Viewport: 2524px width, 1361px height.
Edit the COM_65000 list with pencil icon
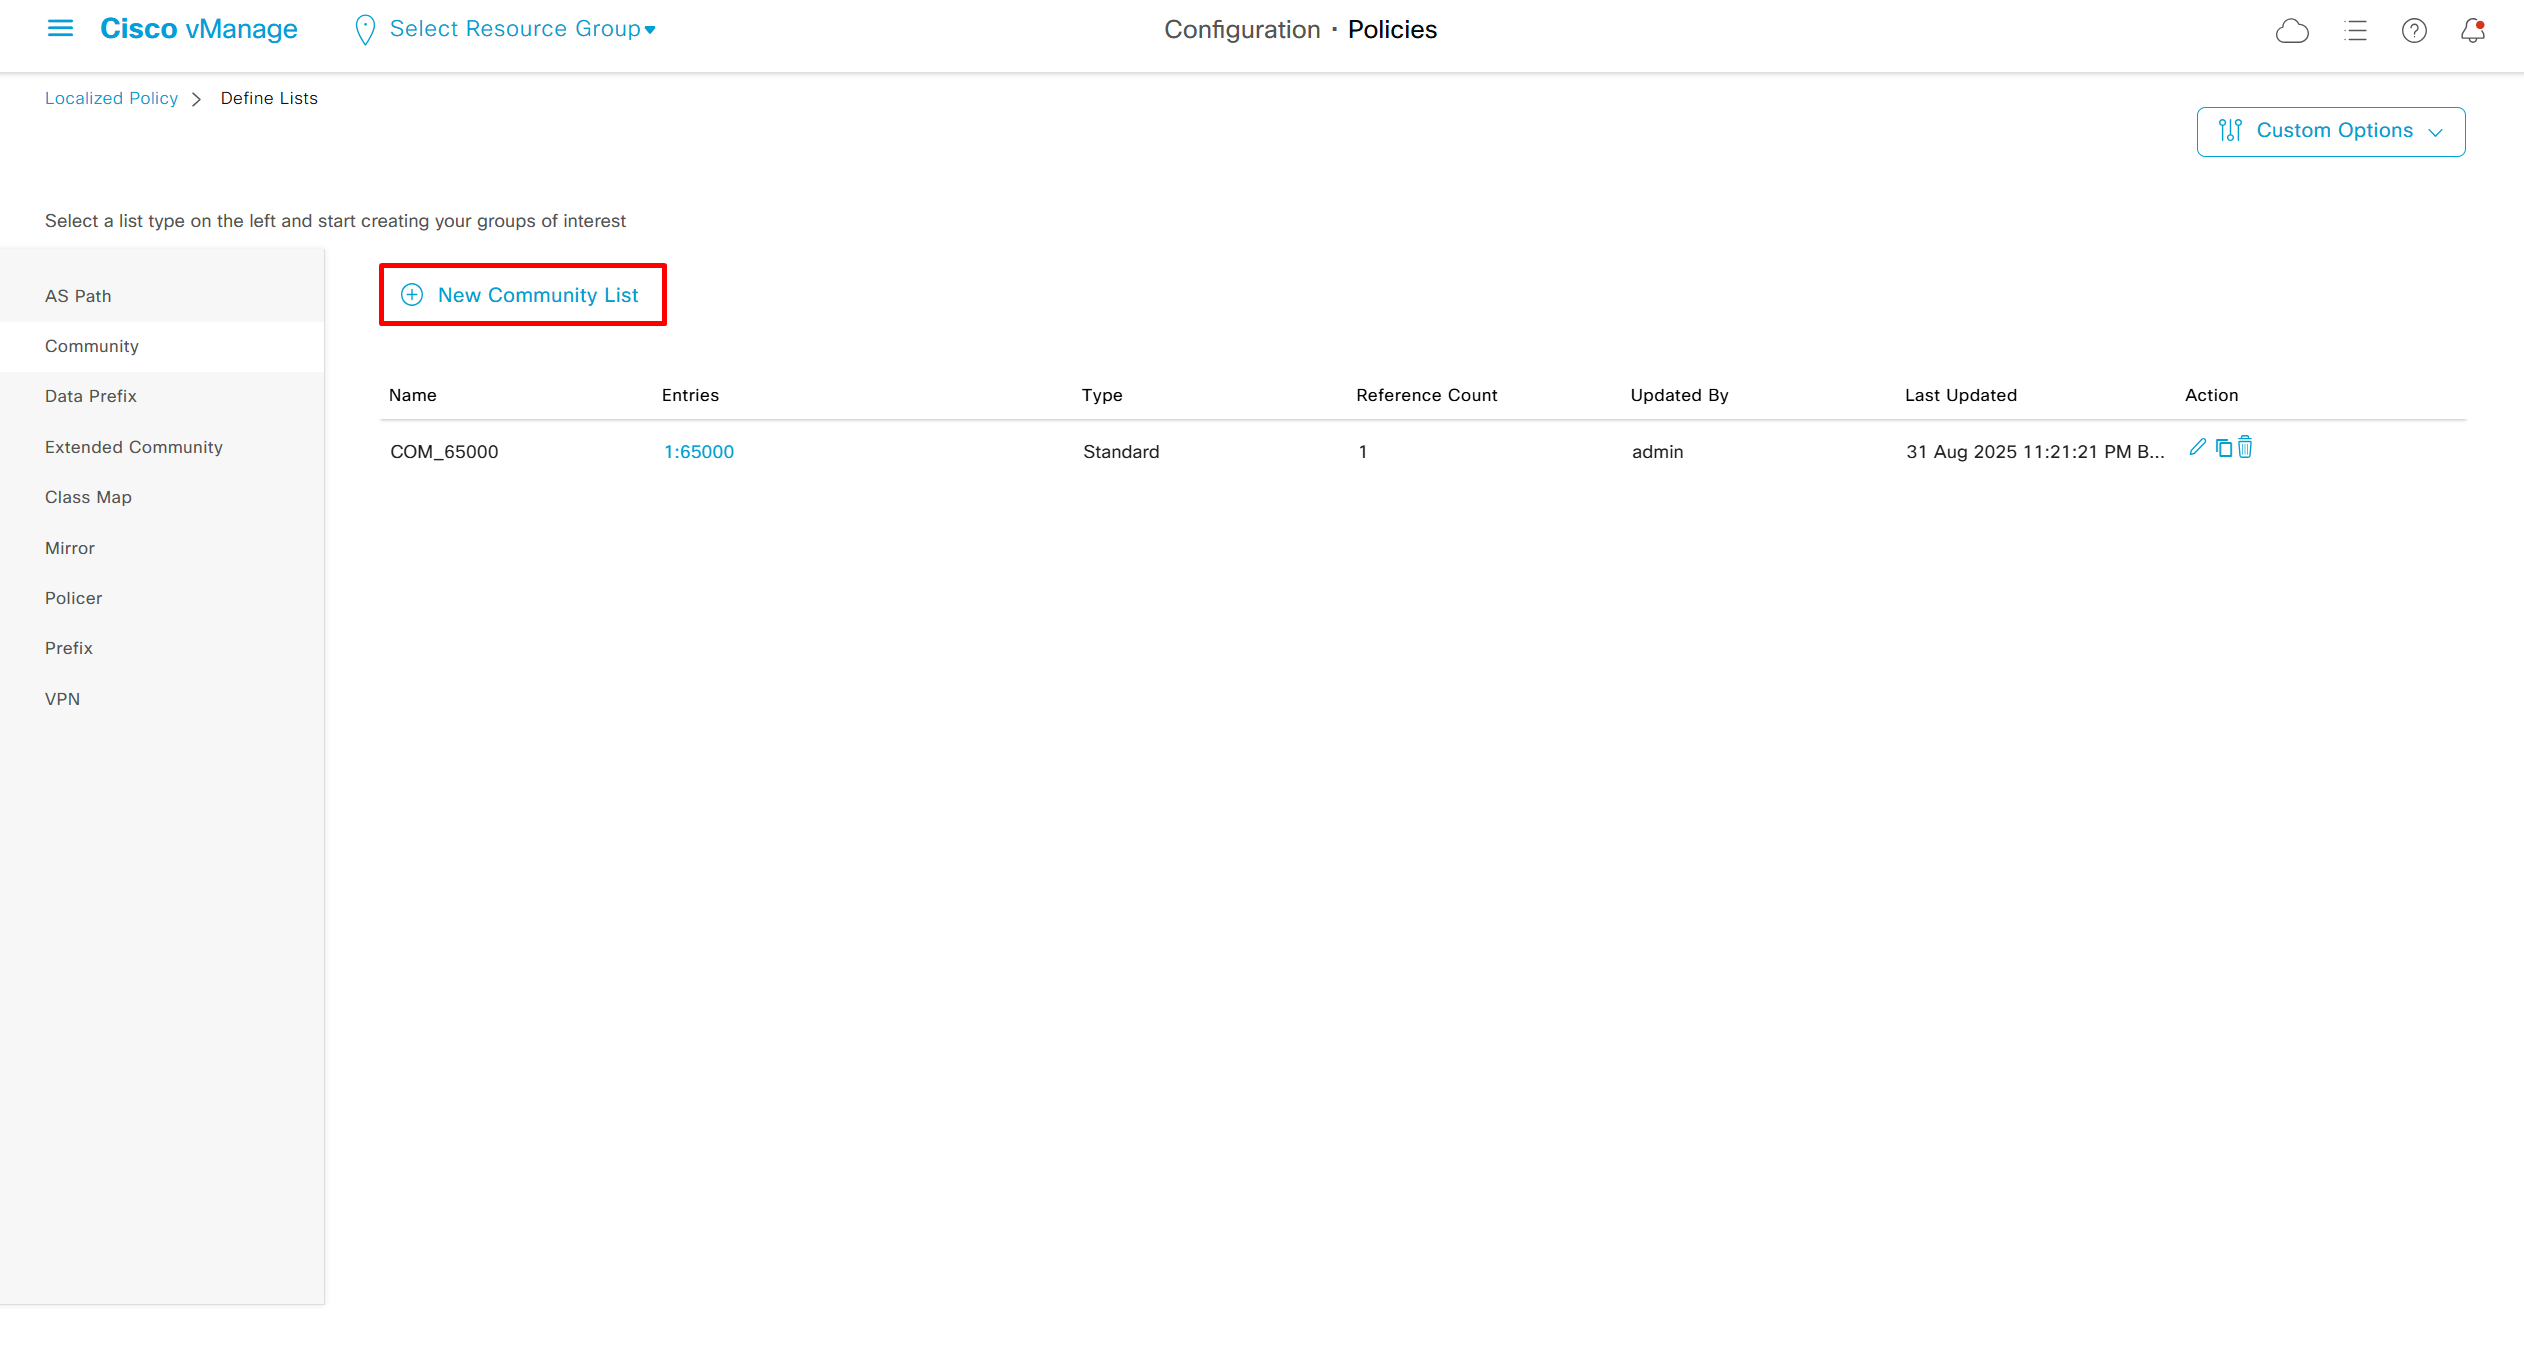pos(2197,448)
